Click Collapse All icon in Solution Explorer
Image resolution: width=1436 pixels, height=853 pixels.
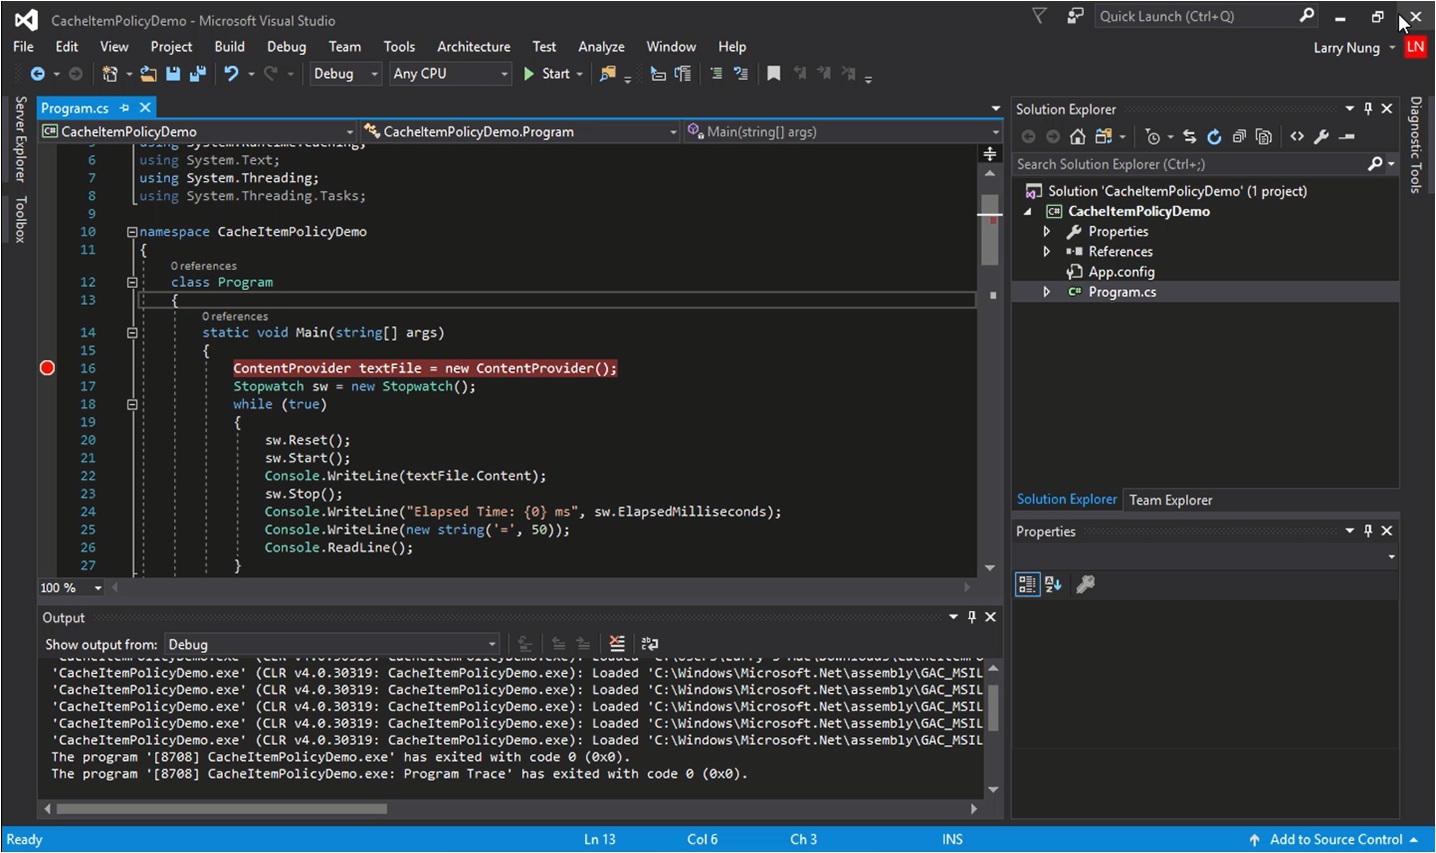pos(1239,137)
